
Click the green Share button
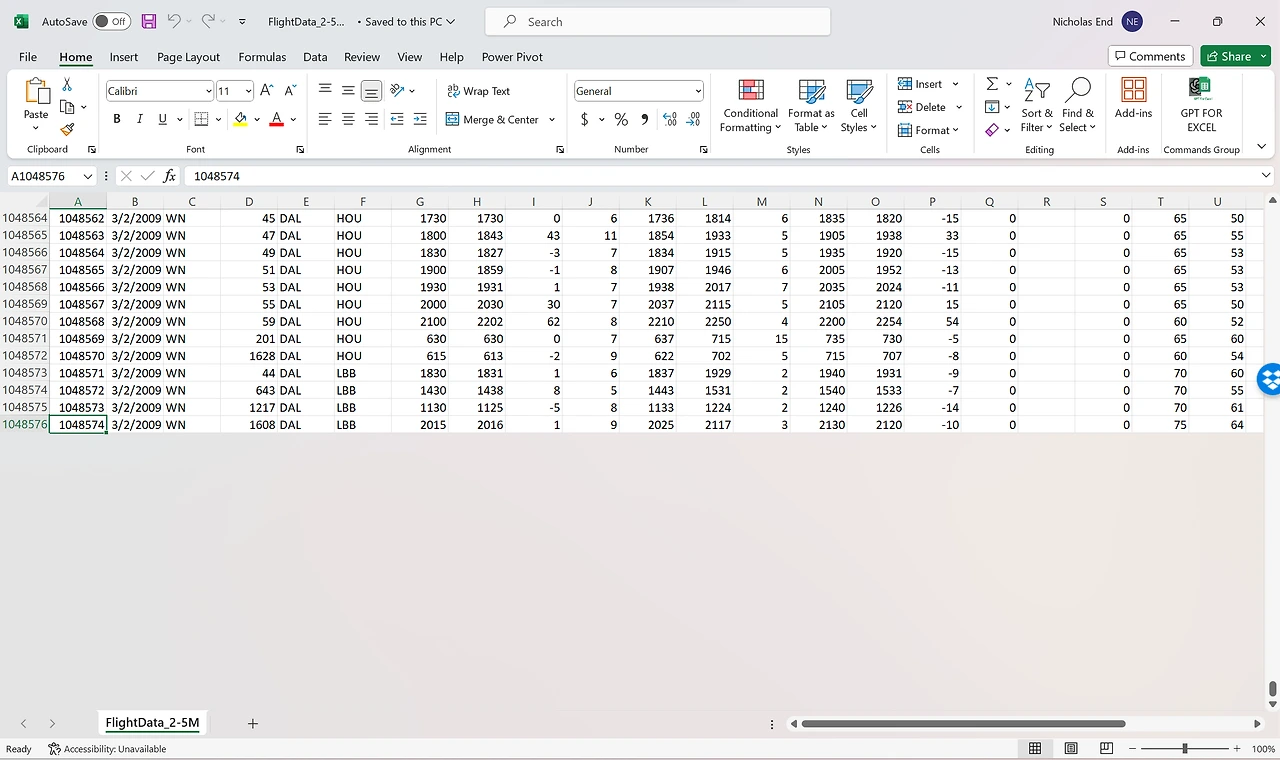tap(1235, 56)
